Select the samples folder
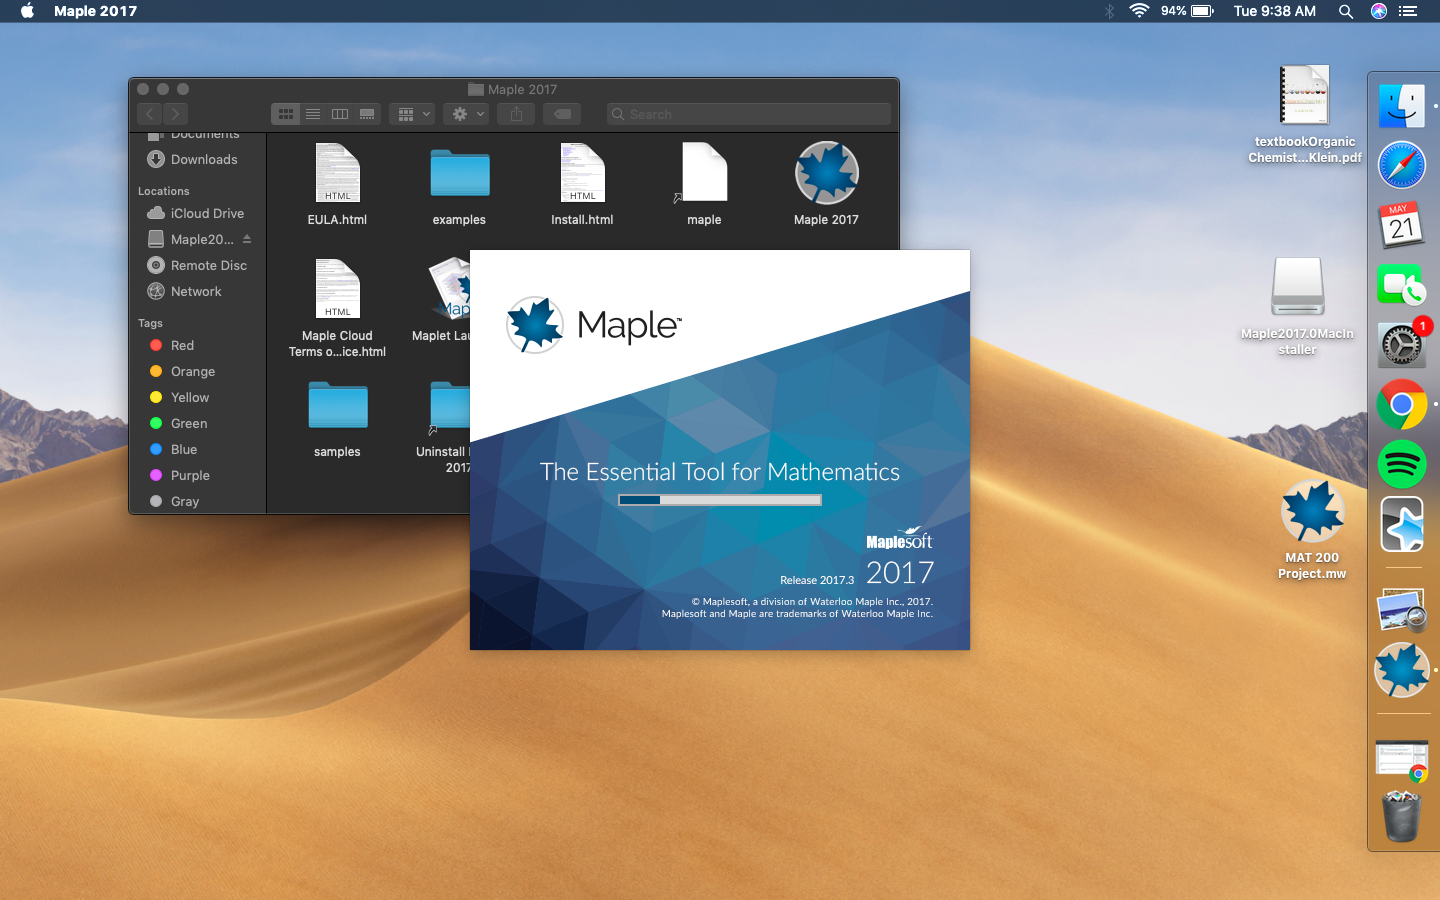 (x=337, y=407)
